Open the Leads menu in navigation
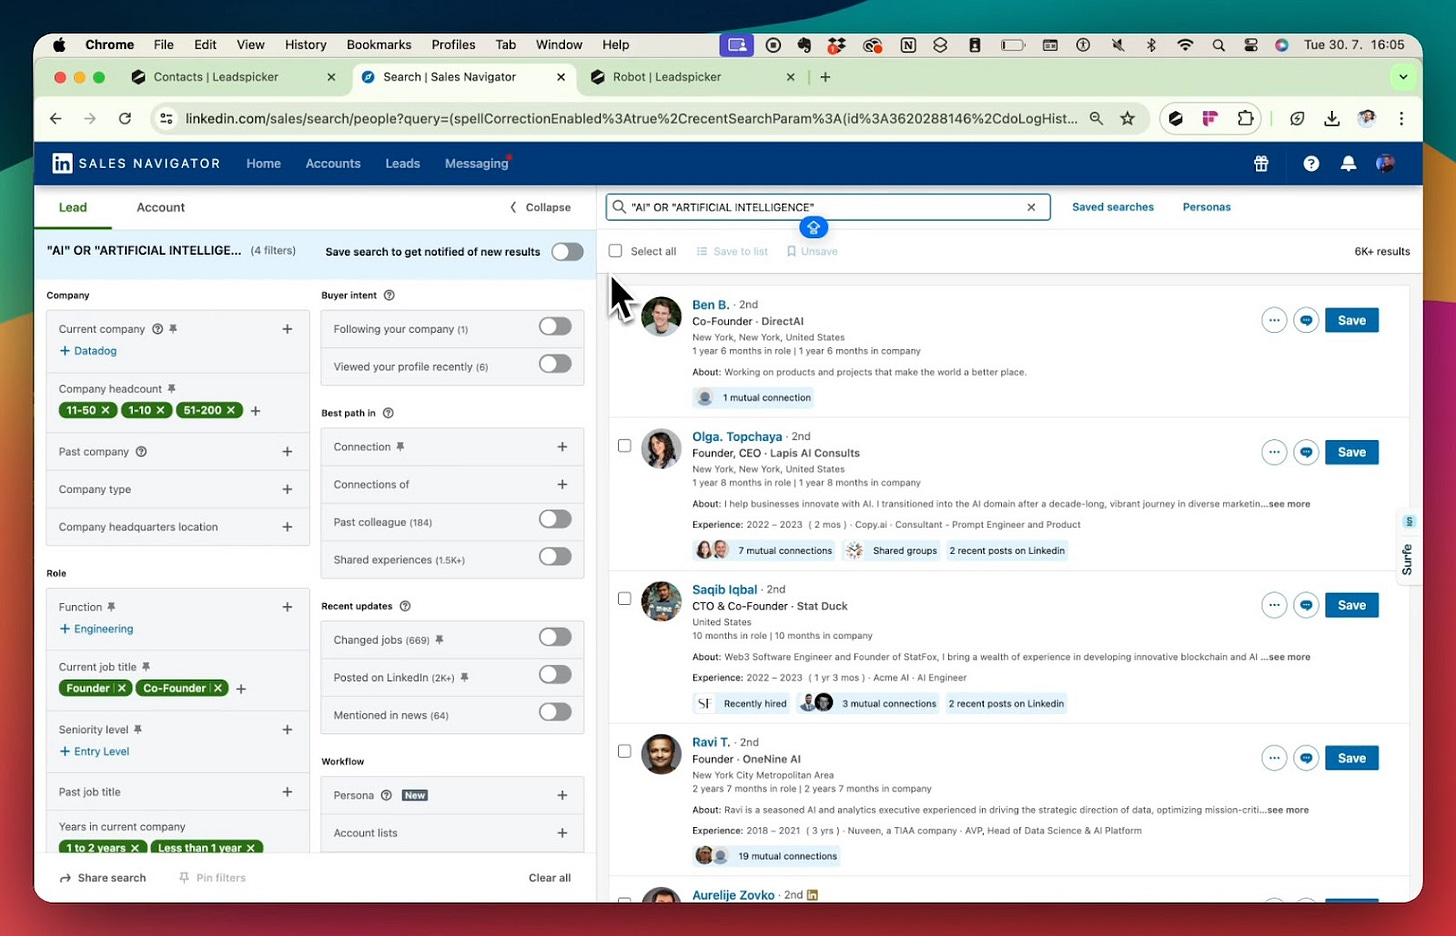The width and height of the screenshot is (1456, 936). pos(403,164)
